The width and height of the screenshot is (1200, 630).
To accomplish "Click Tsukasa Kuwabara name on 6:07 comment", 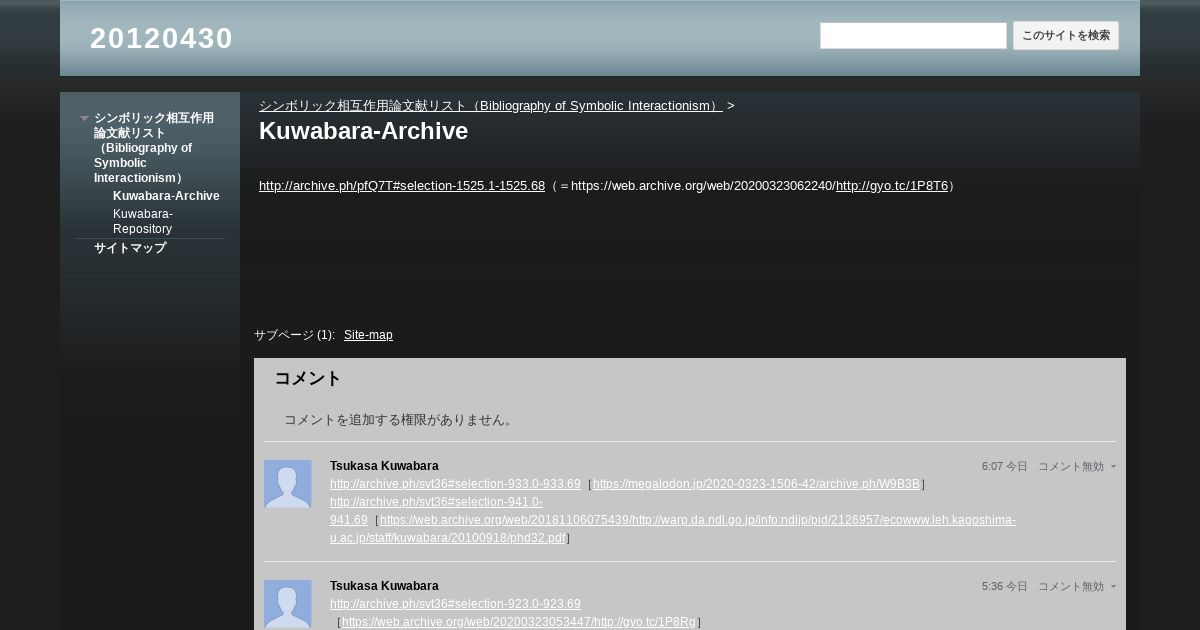I will [384, 466].
